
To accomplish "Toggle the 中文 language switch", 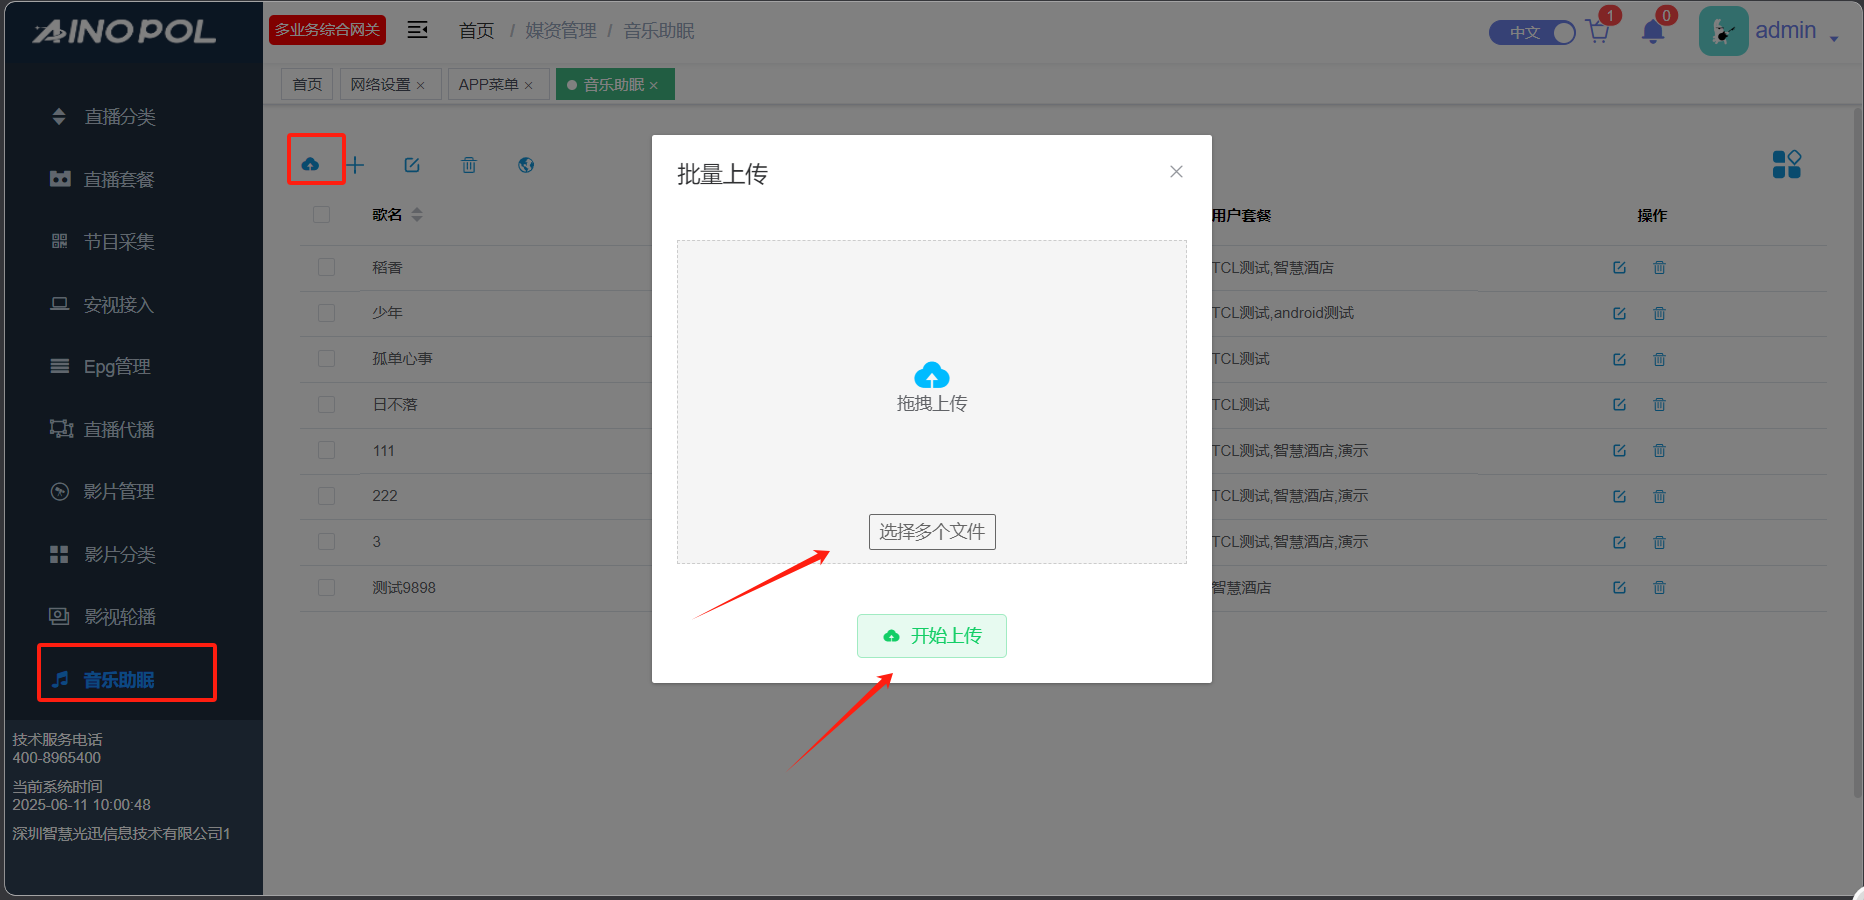I will pos(1532,32).
